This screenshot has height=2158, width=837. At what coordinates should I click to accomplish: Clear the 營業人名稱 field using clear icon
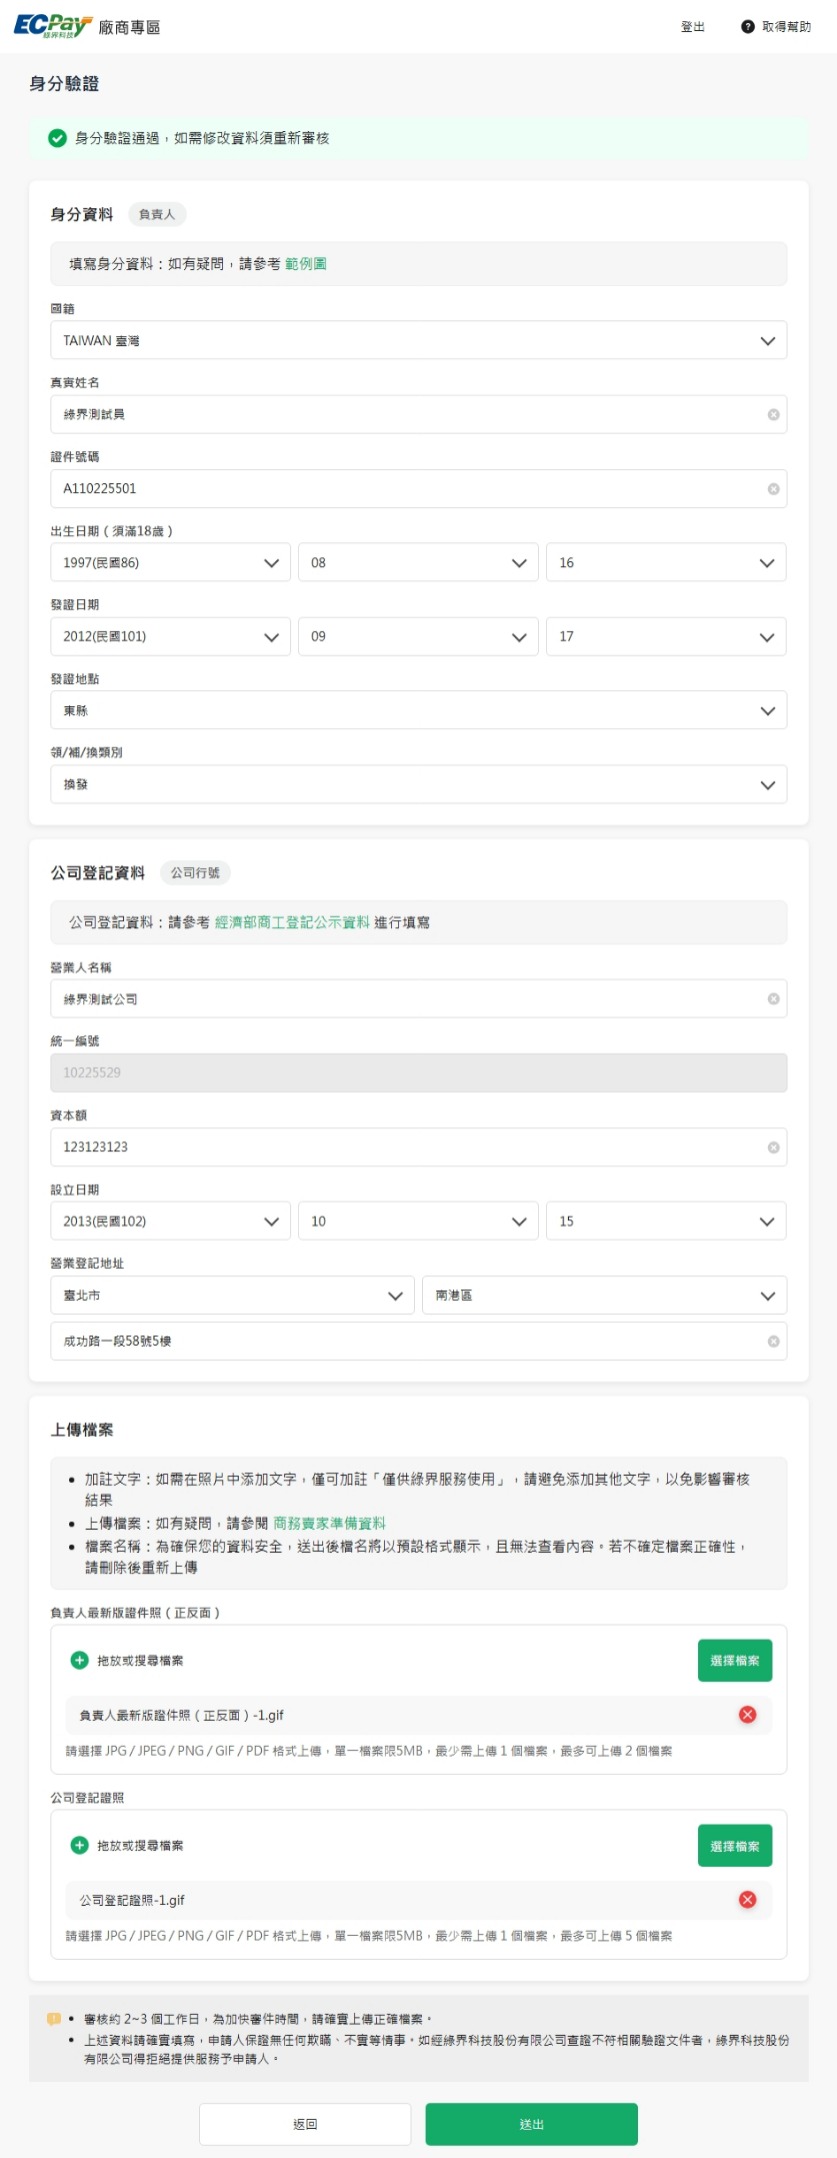pos(773,999)
